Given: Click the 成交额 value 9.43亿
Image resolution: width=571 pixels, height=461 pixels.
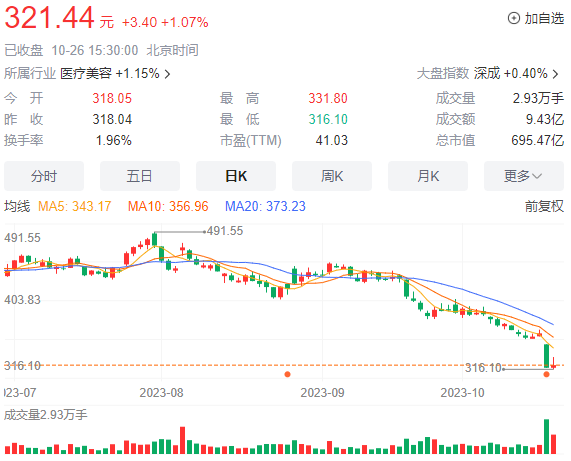Looking at the screenshot, I should (x=545, y=119).
